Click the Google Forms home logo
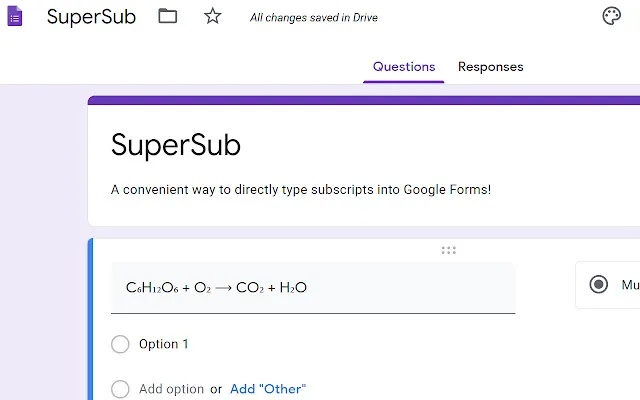640x400 pixels. point(14,17)
